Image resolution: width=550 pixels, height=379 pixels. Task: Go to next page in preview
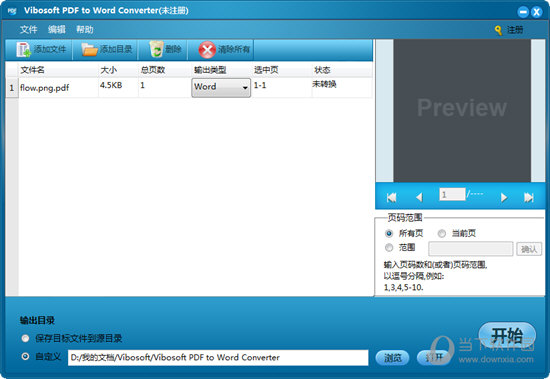(x=504, y=198)
